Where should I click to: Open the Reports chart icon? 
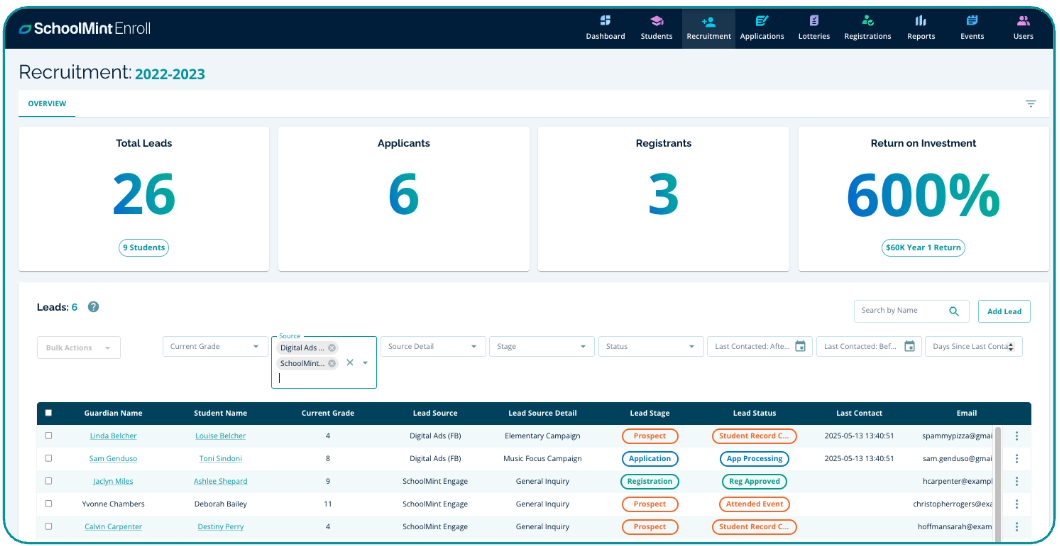[x=921, y=21]
